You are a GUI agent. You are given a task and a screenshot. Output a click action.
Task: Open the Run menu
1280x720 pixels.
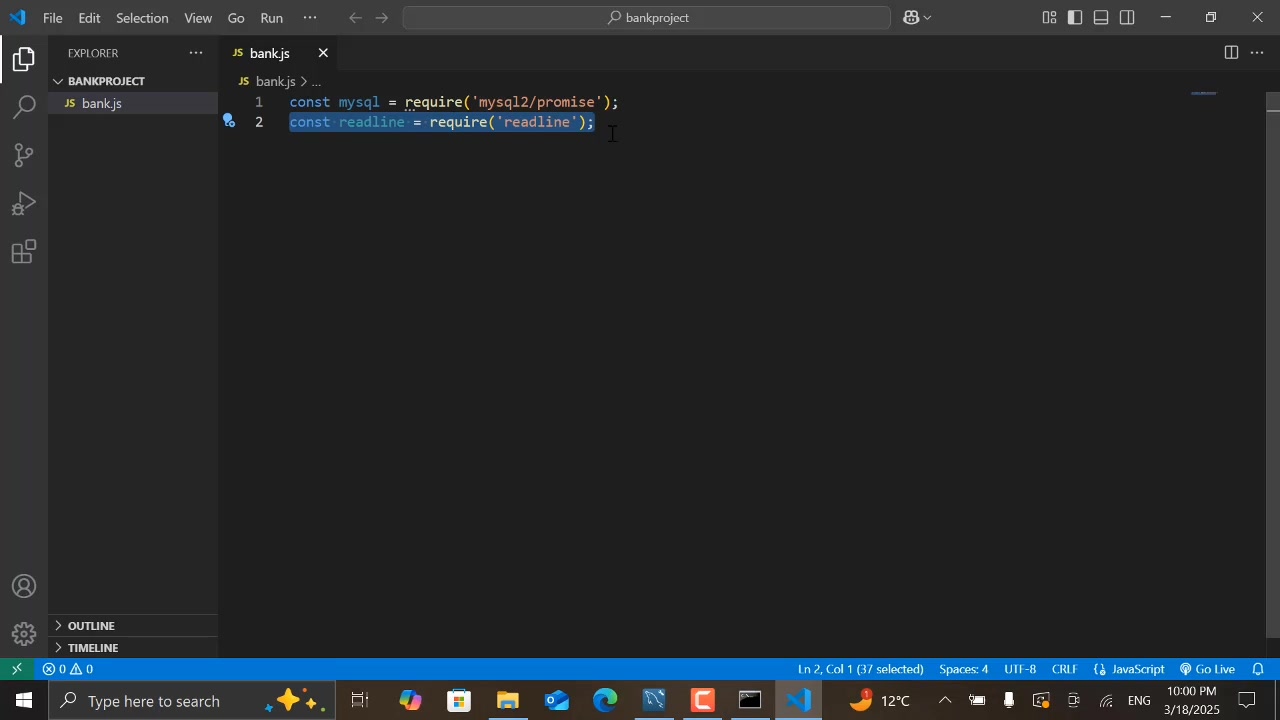point(271,18)
